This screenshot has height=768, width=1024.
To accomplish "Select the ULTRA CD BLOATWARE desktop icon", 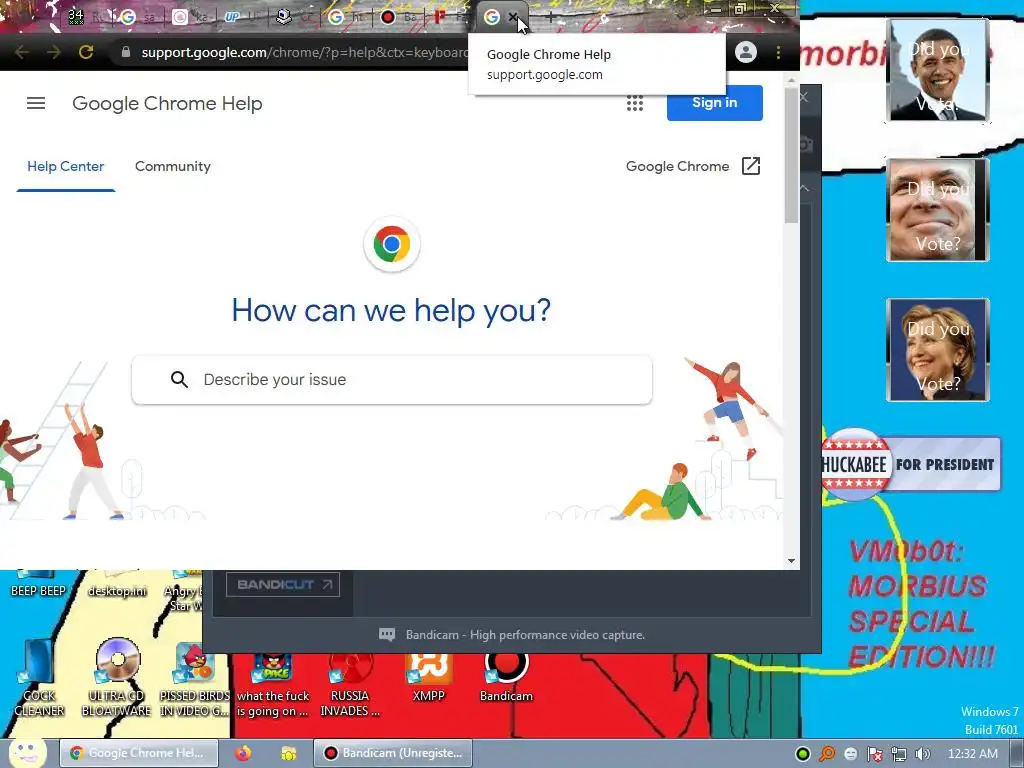I will tap(117, 678).
